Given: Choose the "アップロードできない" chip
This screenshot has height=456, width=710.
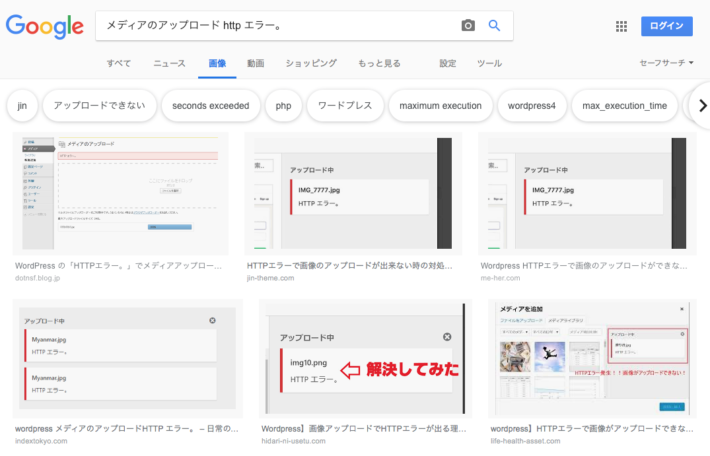Looking at the screenshot, I should [x=98, y=105].
